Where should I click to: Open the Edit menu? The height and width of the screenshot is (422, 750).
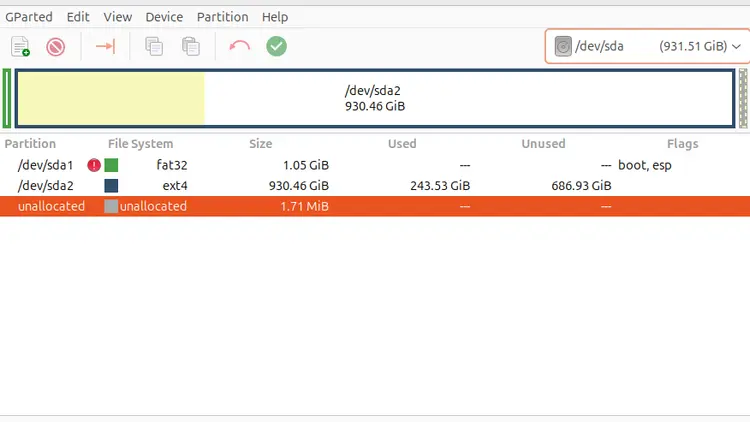(x=78, y=17)
